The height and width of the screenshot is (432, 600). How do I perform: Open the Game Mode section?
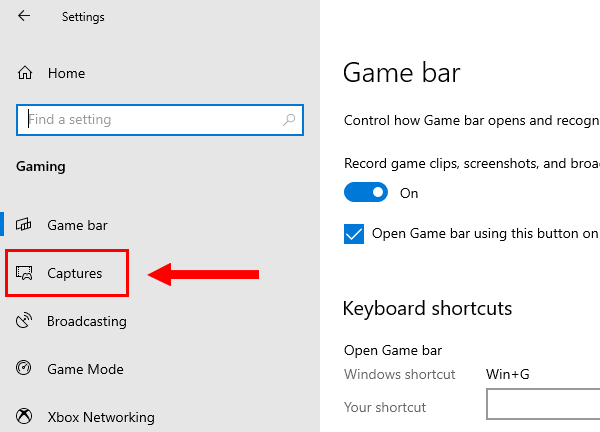point(85,369)
